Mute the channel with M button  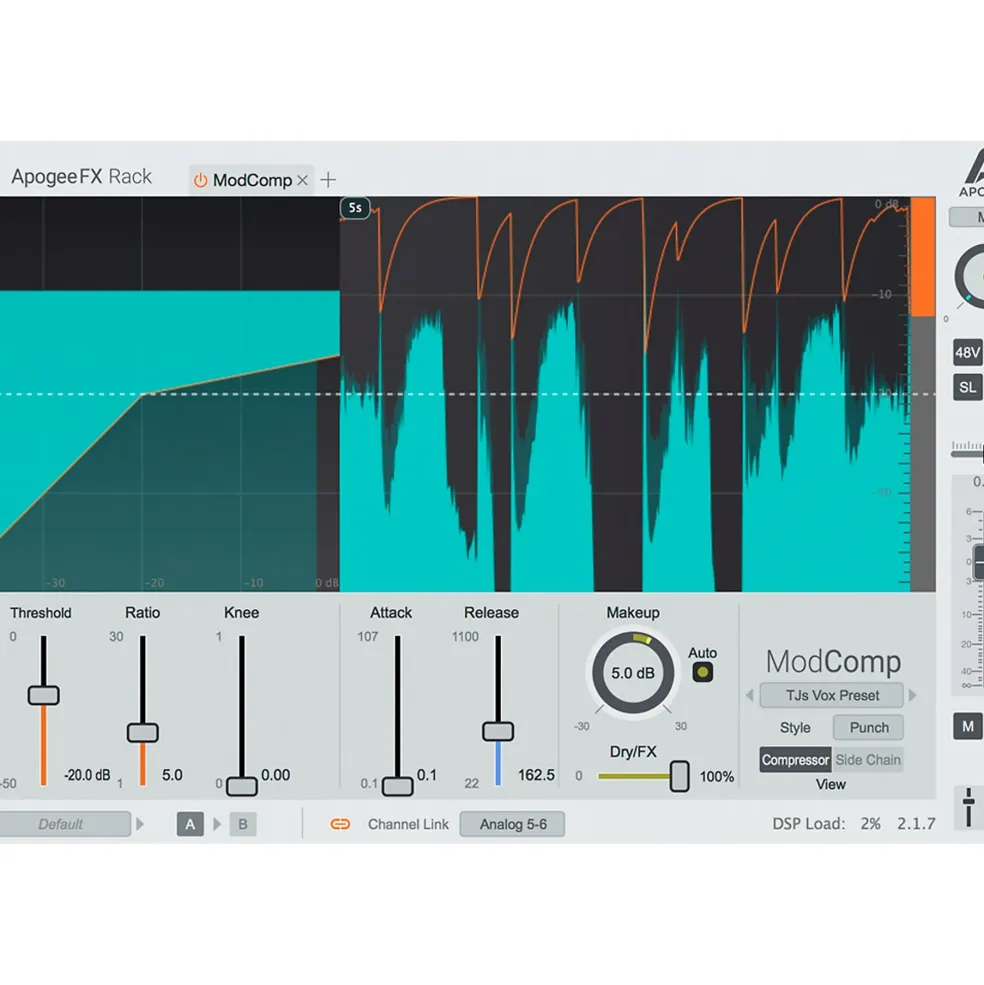(x=967, y=727)
